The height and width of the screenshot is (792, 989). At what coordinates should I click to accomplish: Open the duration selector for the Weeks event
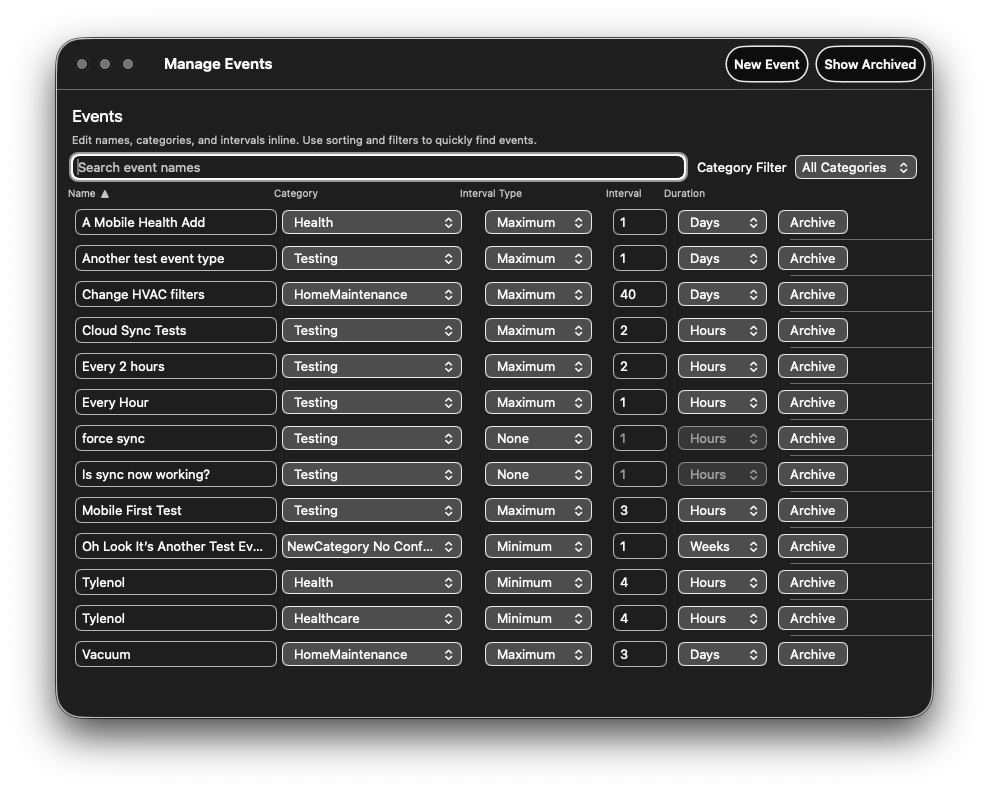721,546
